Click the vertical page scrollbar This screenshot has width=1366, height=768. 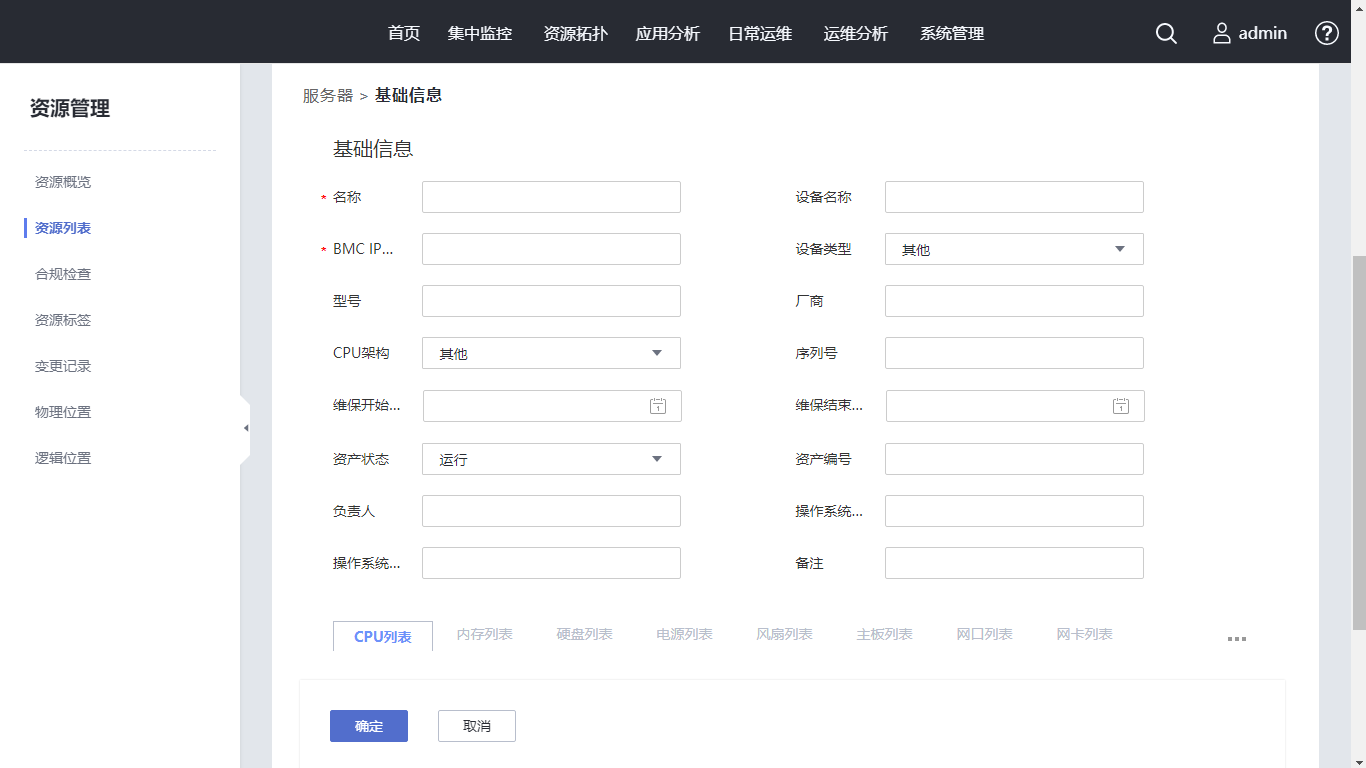point(1357,440)
